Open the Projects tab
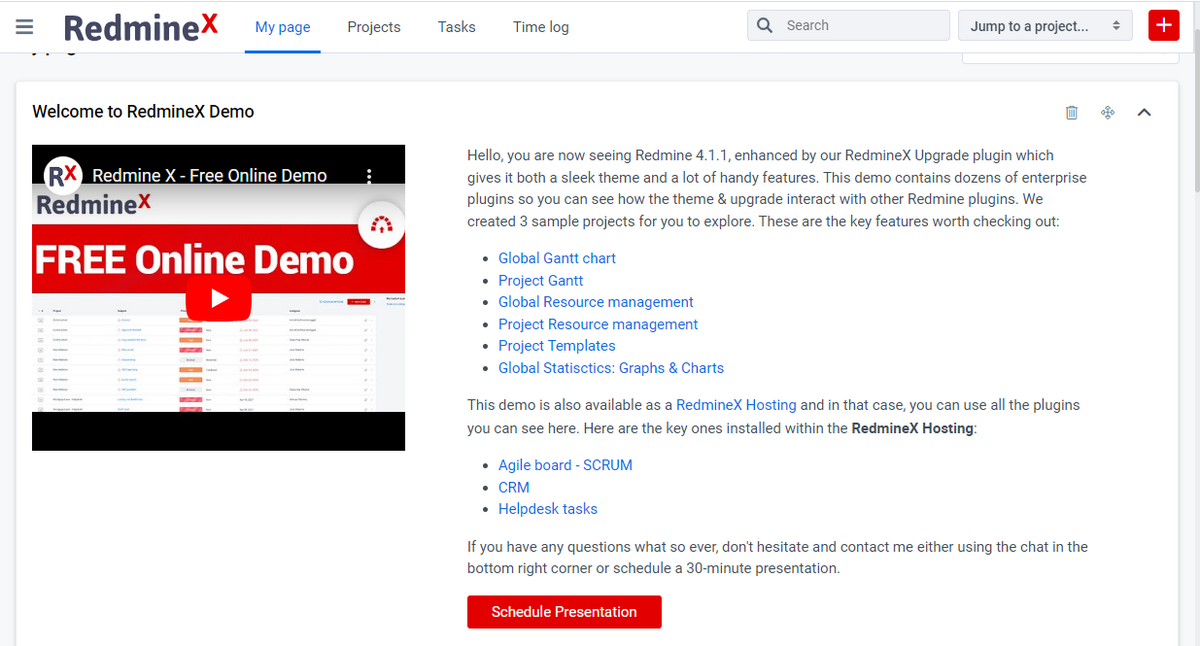The image size is (1200, 646). click(374, 27)
